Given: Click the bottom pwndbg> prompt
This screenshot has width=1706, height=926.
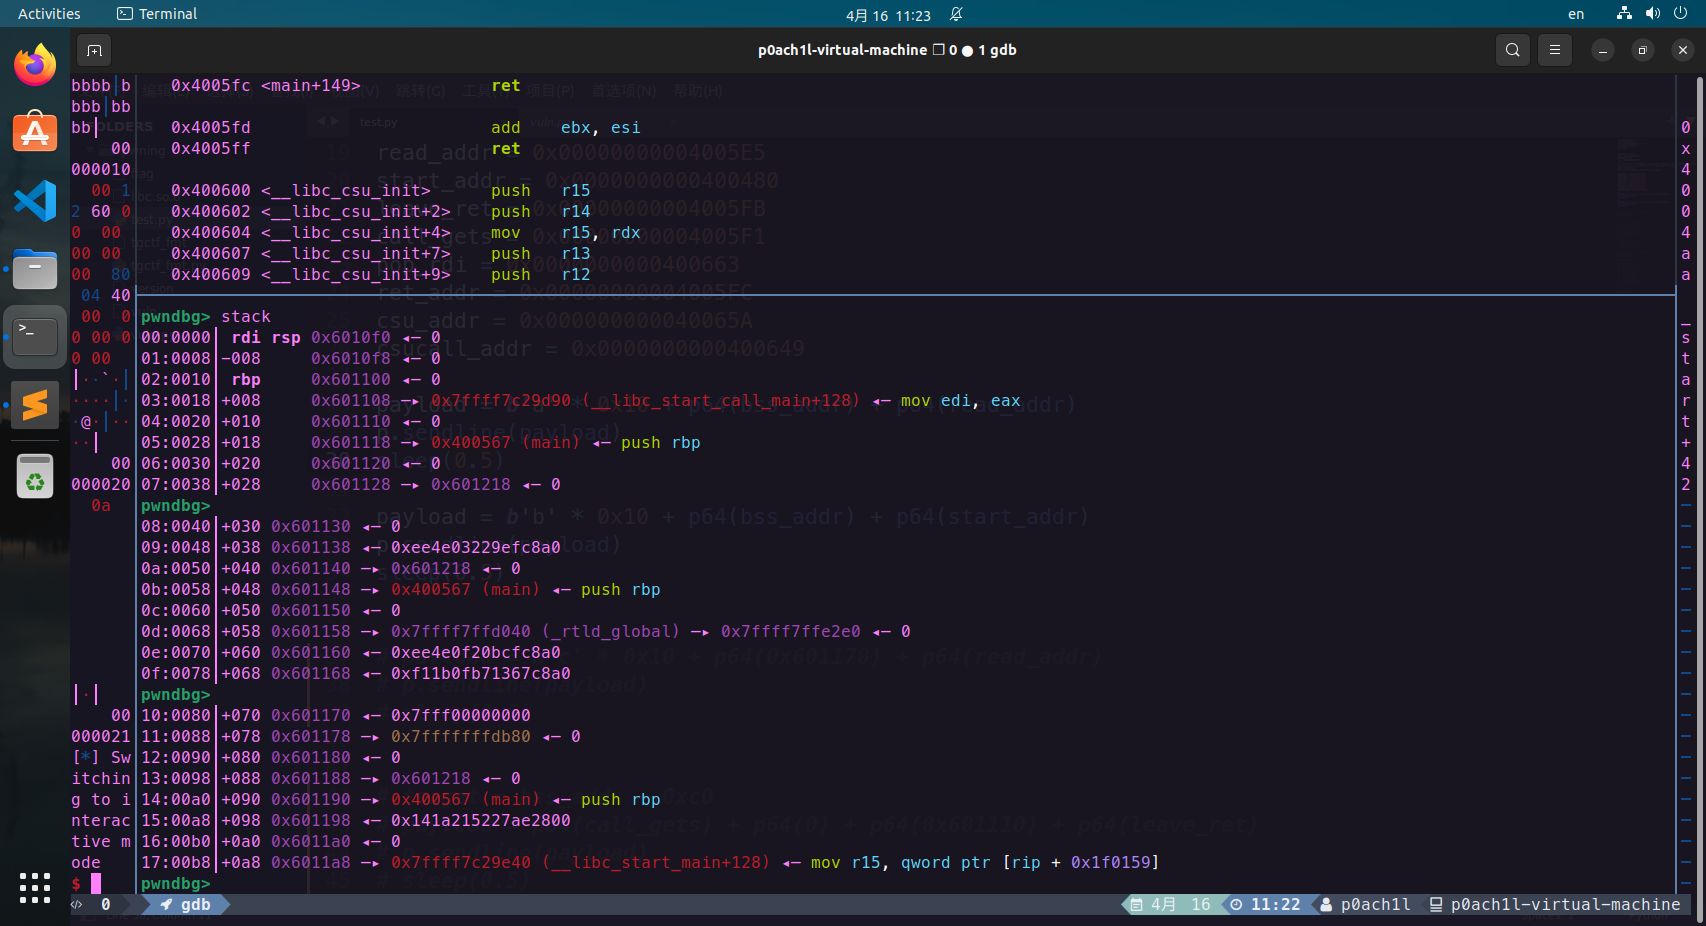Looking at the screenshot, I should point(175,883).
